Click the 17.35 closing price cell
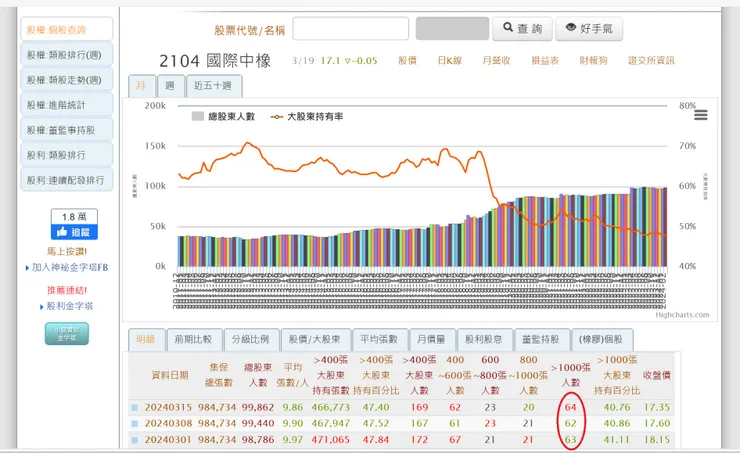Viewport: 740px width, 453px height. pyautogui.click(x=657, y=408)
